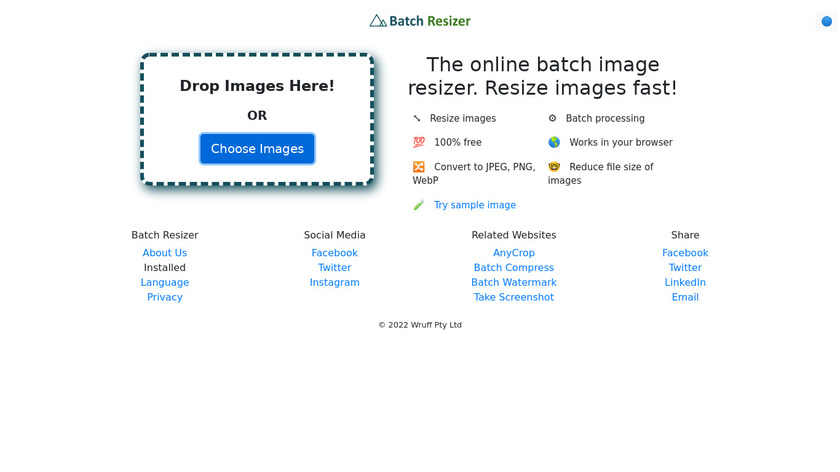Click the gear icon beside Batch processing
The width and height of the screenshot is (840, 472).
pos(552,118)
